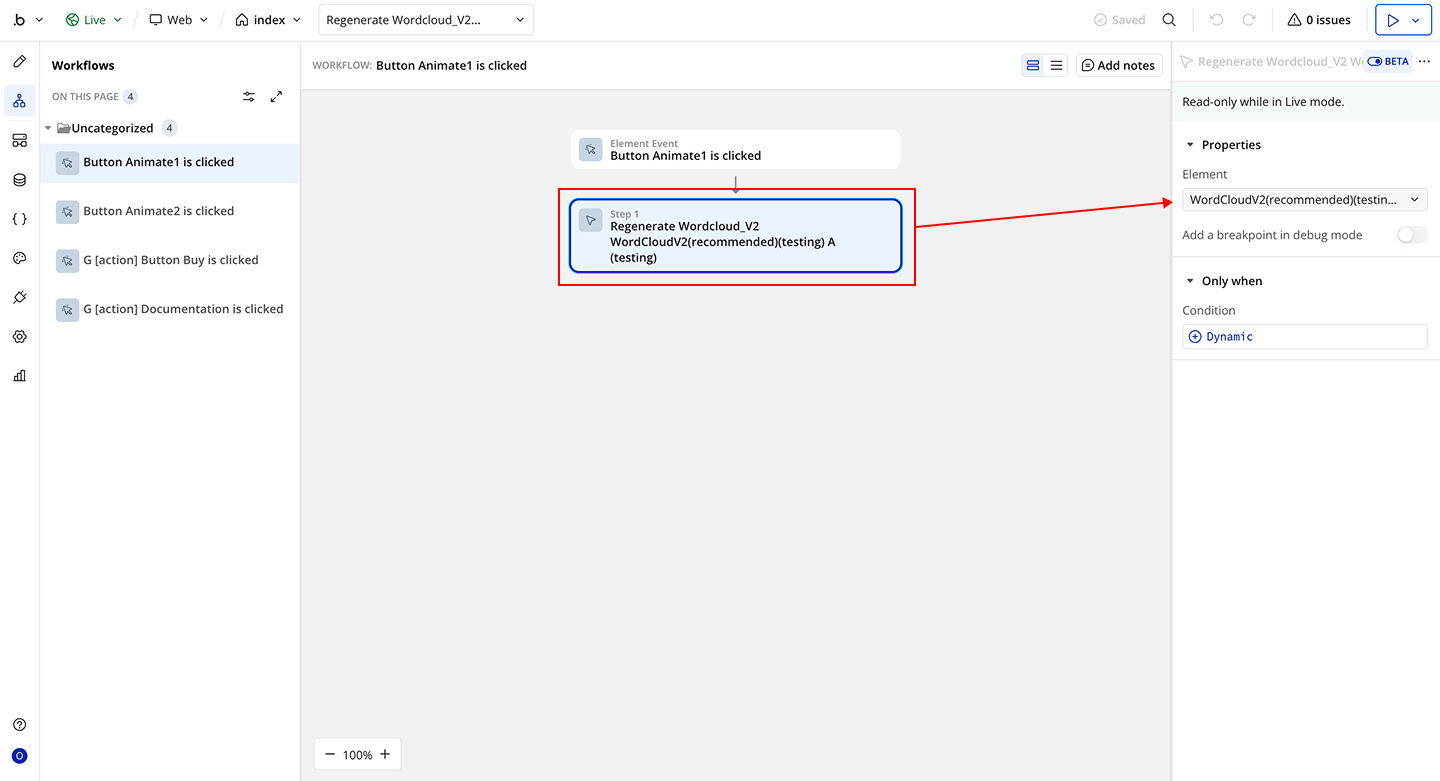
Task: Open the search magnifier in the top bar
Action: (1169, 20)
